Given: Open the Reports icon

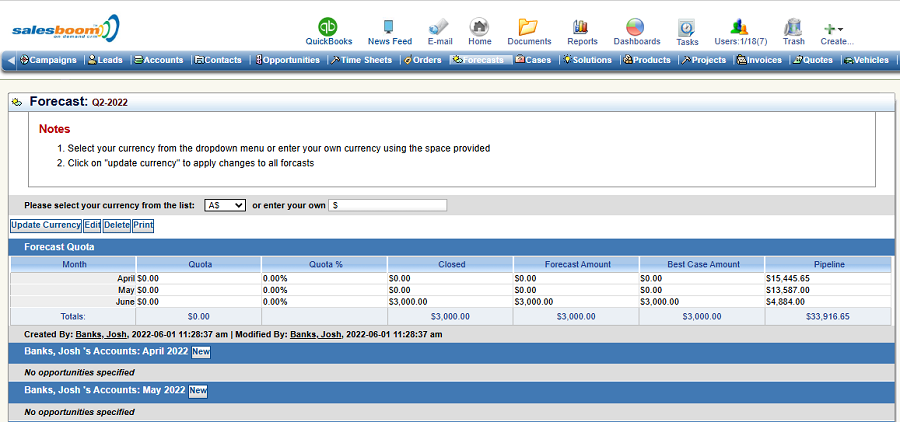Looking at the screenshot, I should [581, 27].
